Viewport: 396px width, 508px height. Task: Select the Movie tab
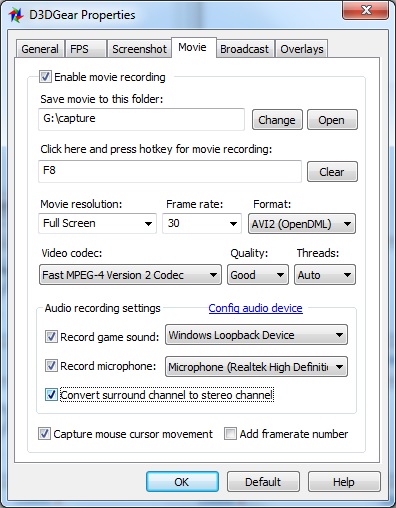194,47
